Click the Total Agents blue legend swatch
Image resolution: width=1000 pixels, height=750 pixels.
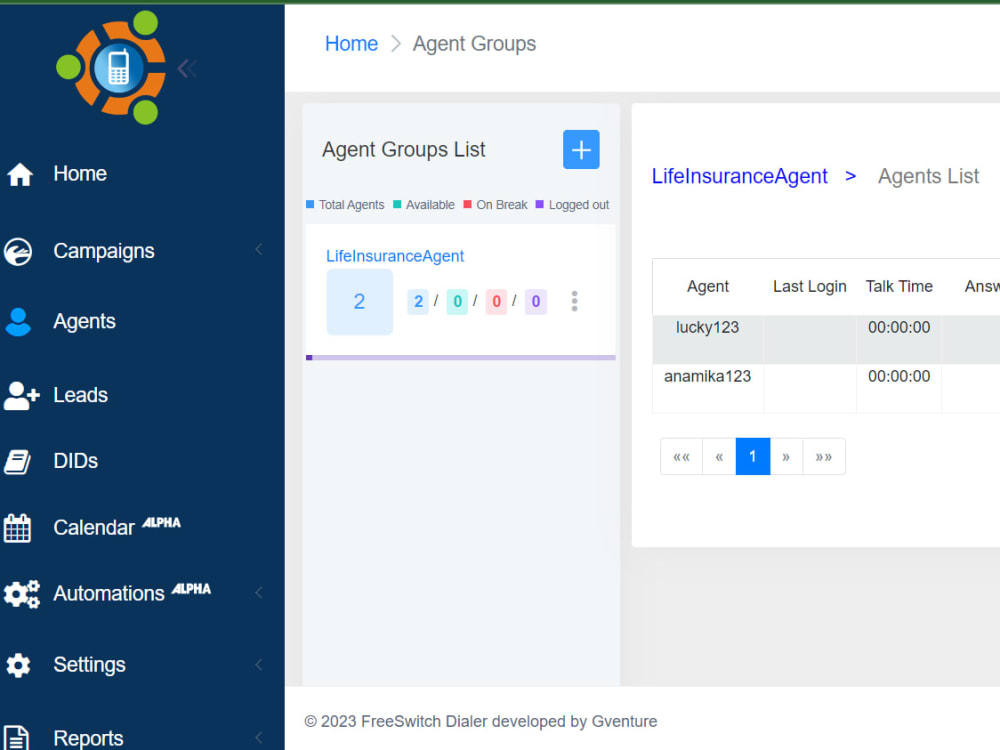point(310,204)
